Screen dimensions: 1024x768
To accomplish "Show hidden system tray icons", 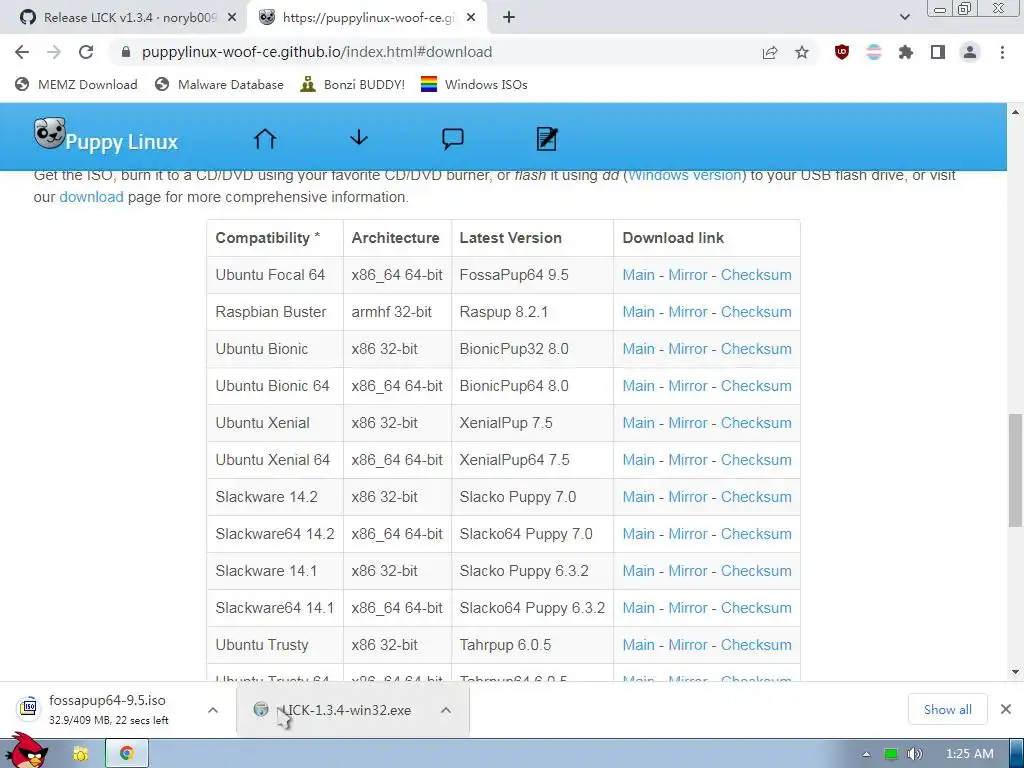I will [867, 754].
